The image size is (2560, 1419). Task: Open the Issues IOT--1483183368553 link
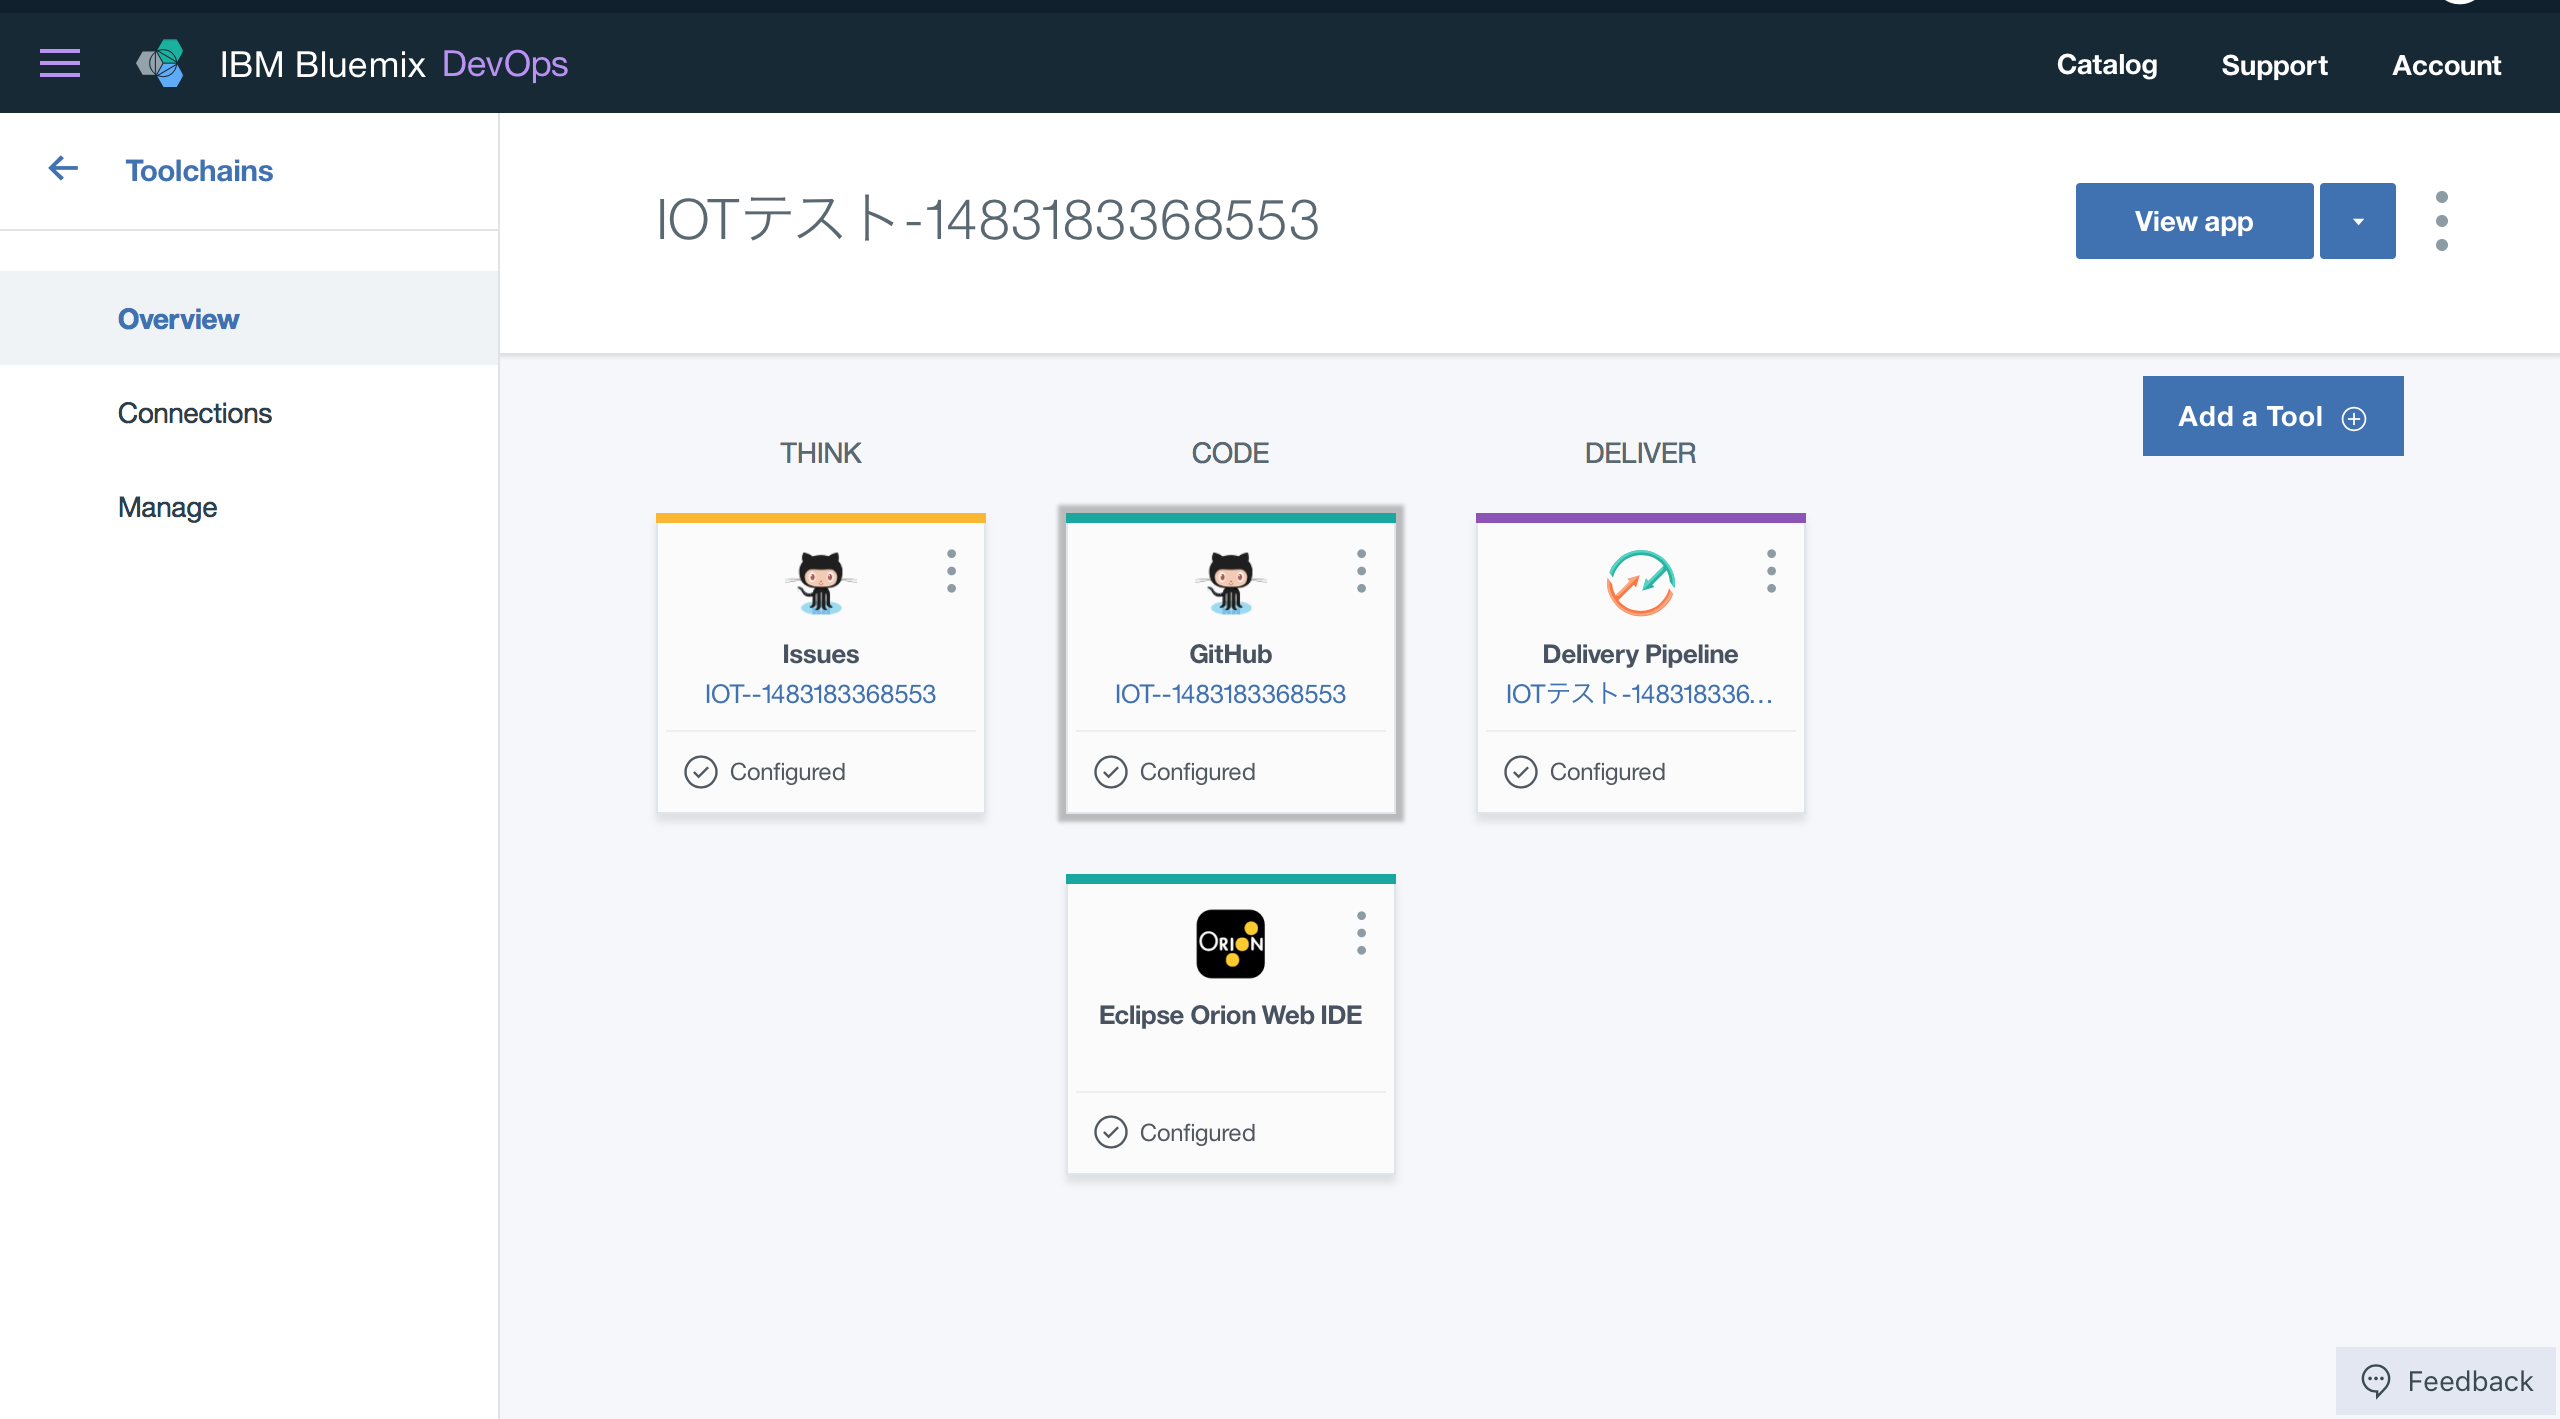[x=820, y=693]
